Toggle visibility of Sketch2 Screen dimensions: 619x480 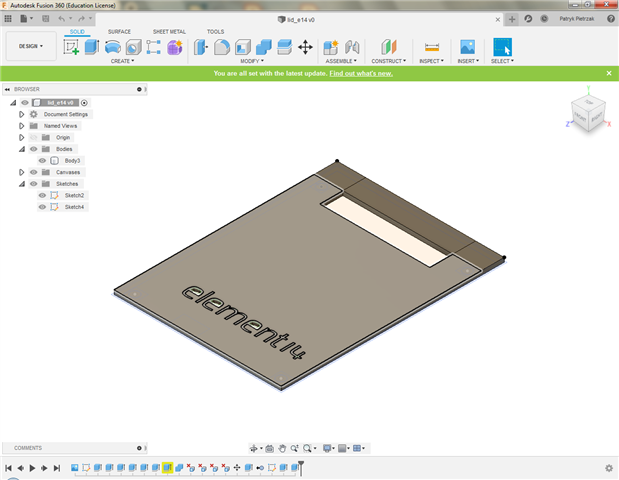point(42,195)
